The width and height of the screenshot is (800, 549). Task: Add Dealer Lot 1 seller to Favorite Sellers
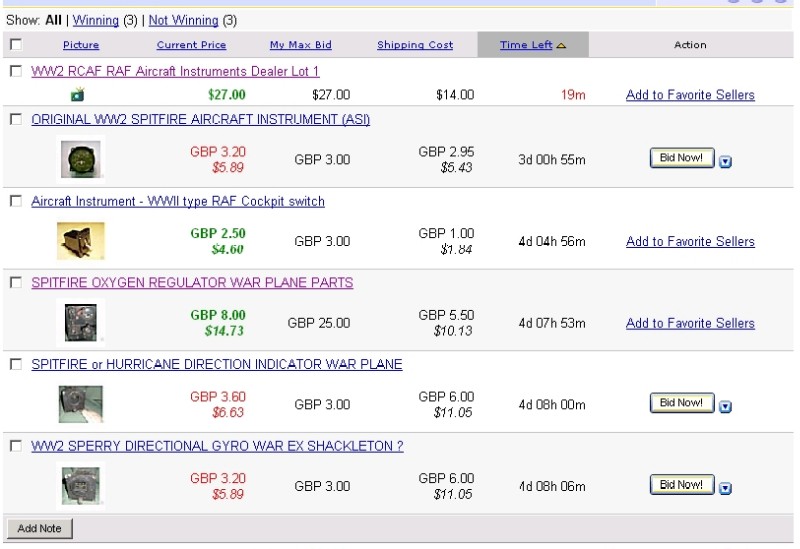tap(690, 95)
